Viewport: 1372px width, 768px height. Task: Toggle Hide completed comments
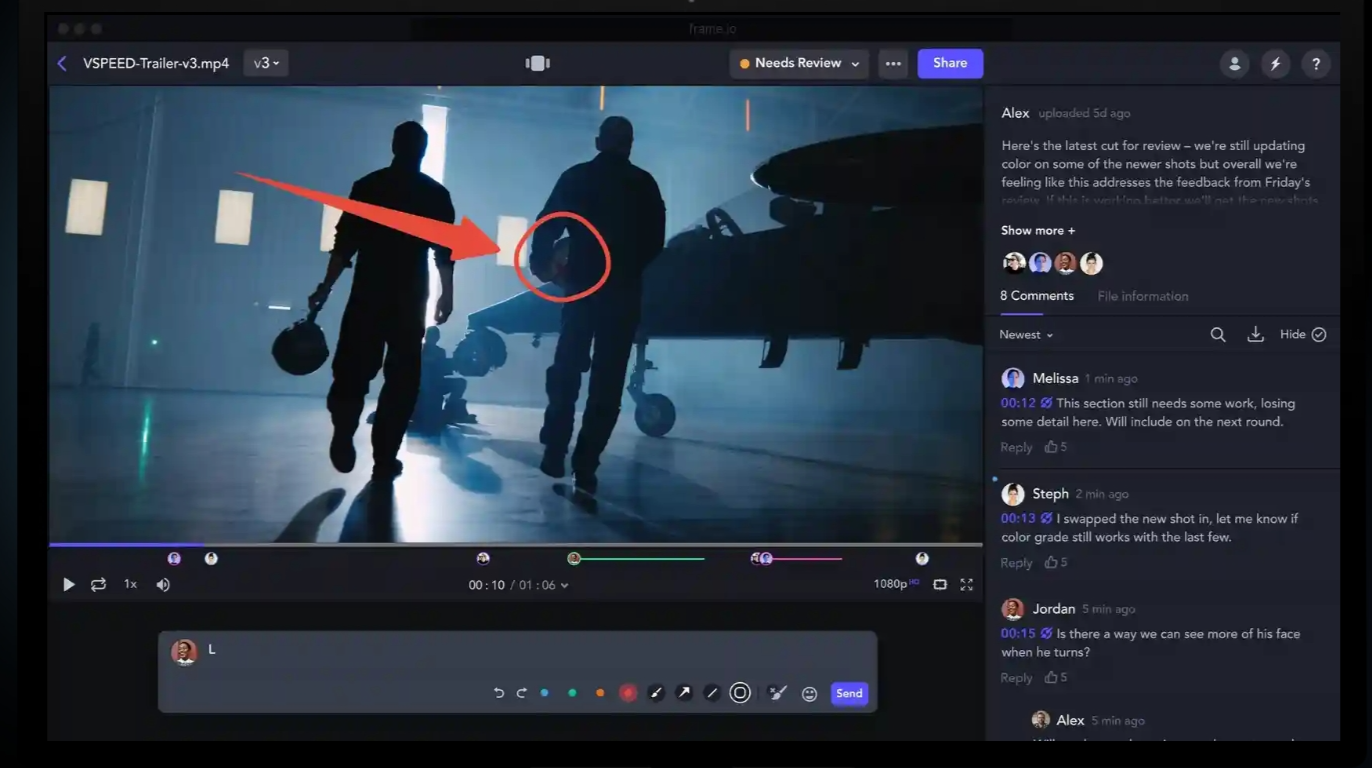tap(1303, 335)
